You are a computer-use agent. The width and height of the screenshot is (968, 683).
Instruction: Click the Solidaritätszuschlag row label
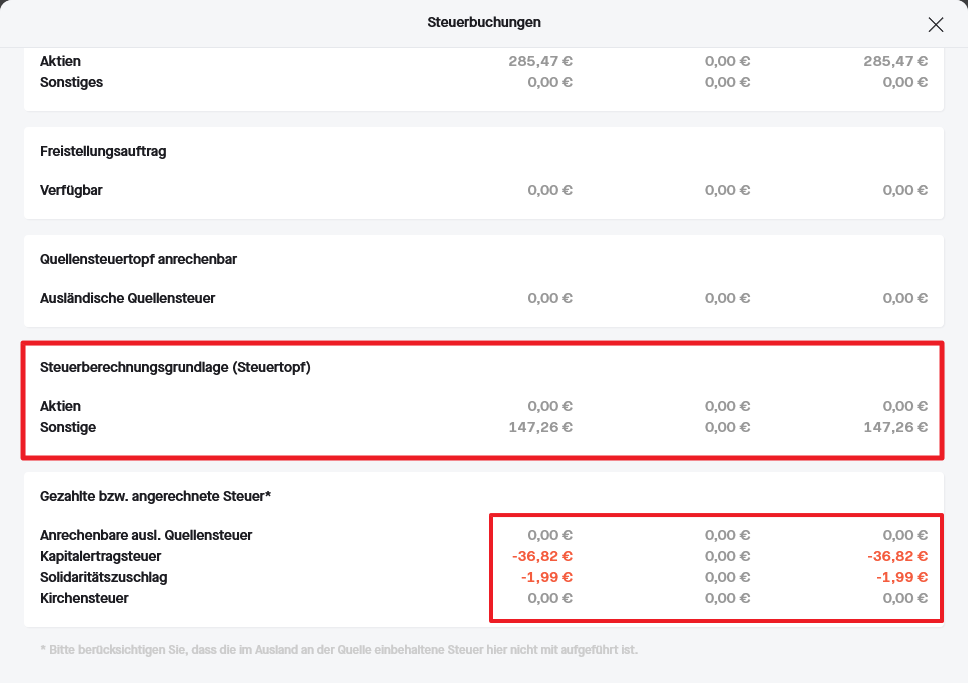pos(104,578)
